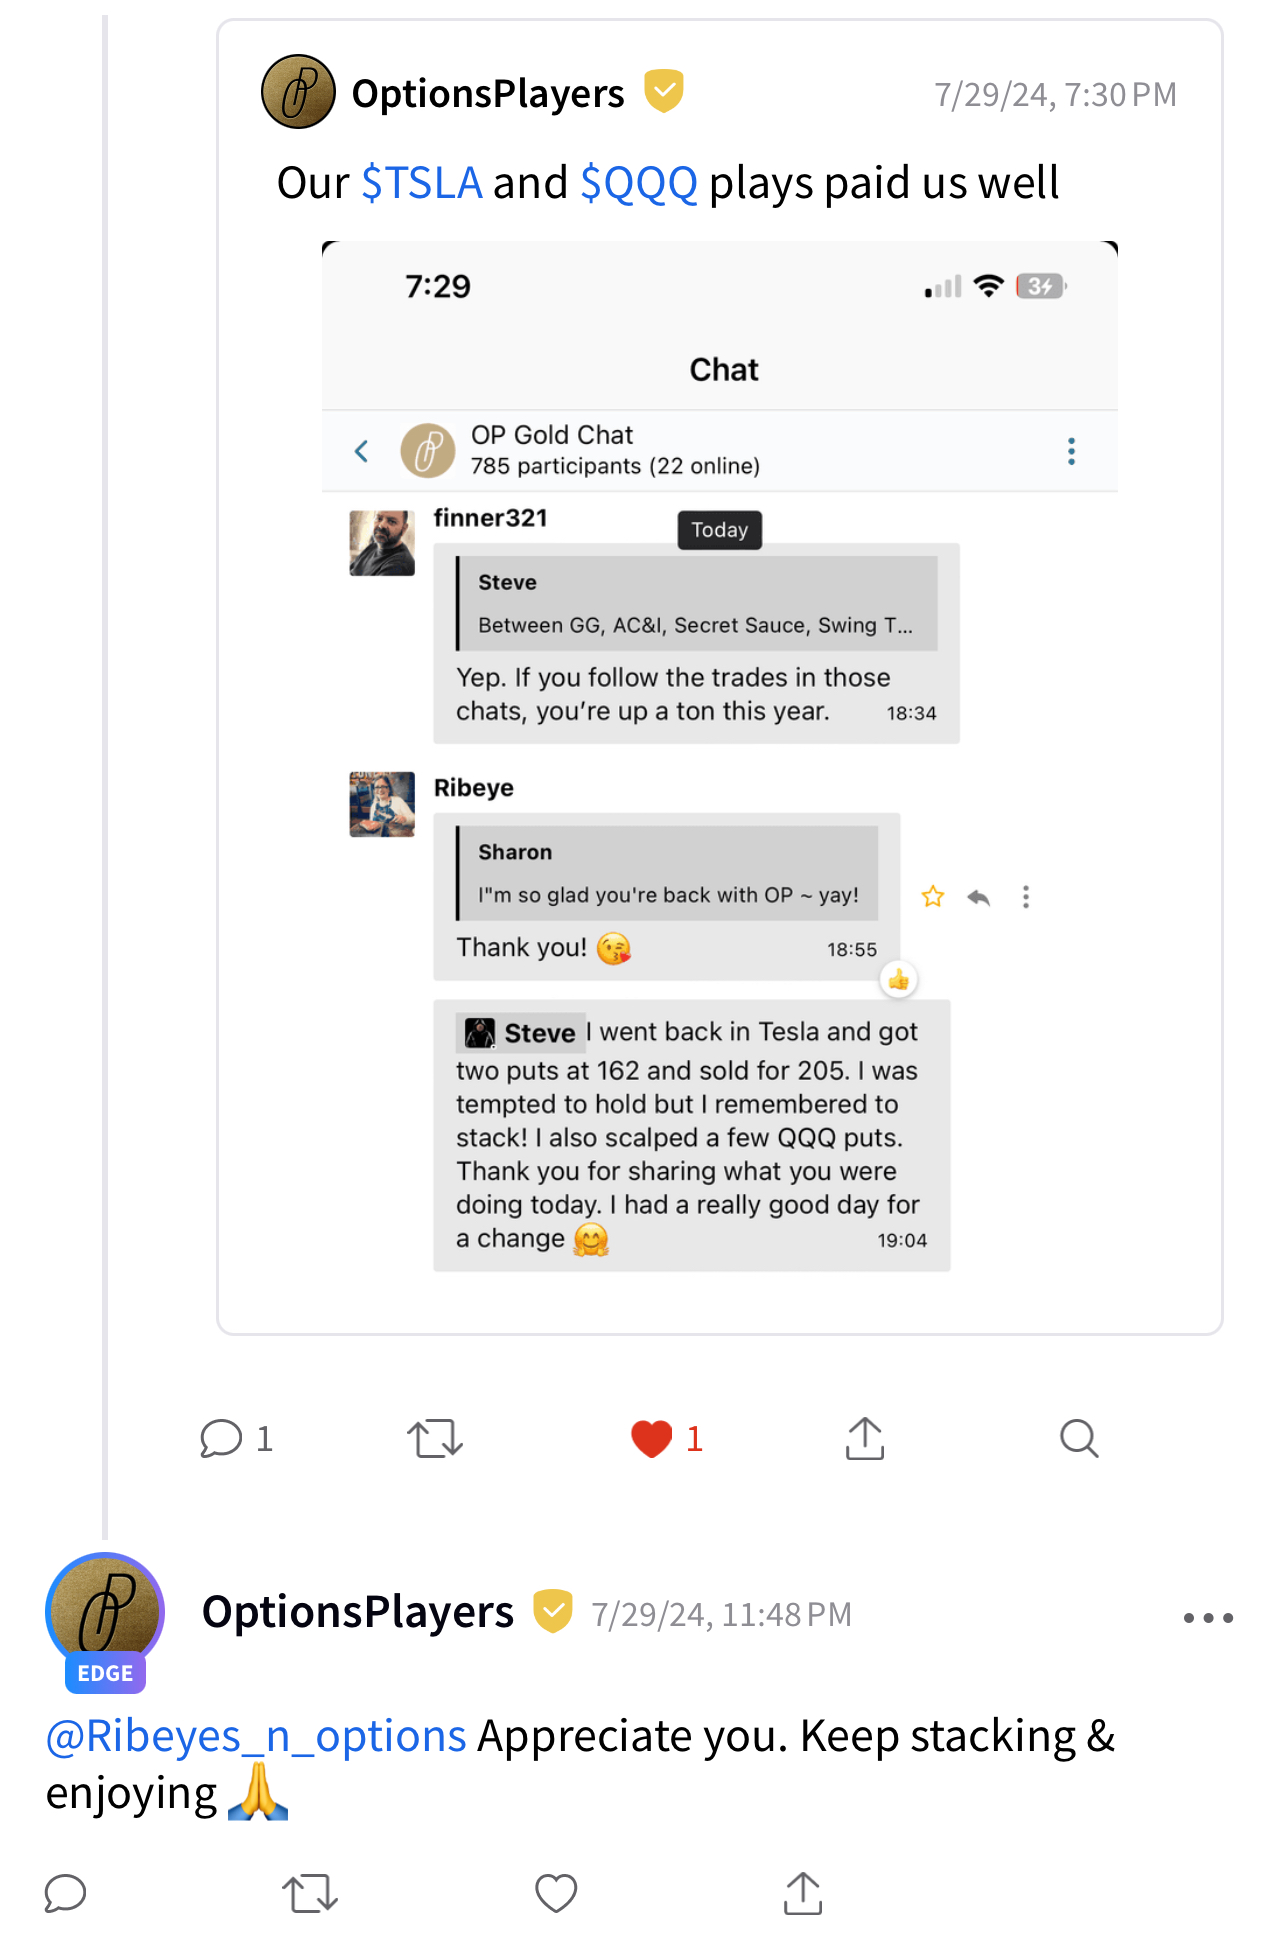Open @Ribeyes_n_options profile mention
The height and width of the screenshot is (1950, 1284).
tap(256, 1736)
